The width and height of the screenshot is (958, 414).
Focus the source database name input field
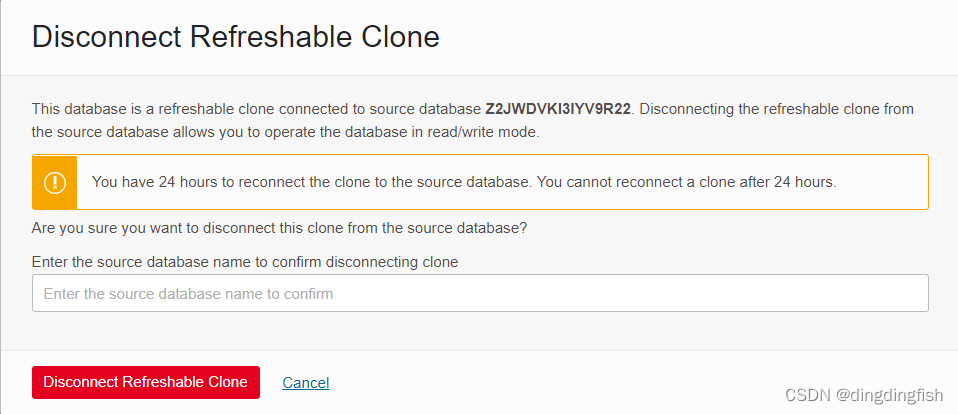pyautogui.click(x=480, y=293)
